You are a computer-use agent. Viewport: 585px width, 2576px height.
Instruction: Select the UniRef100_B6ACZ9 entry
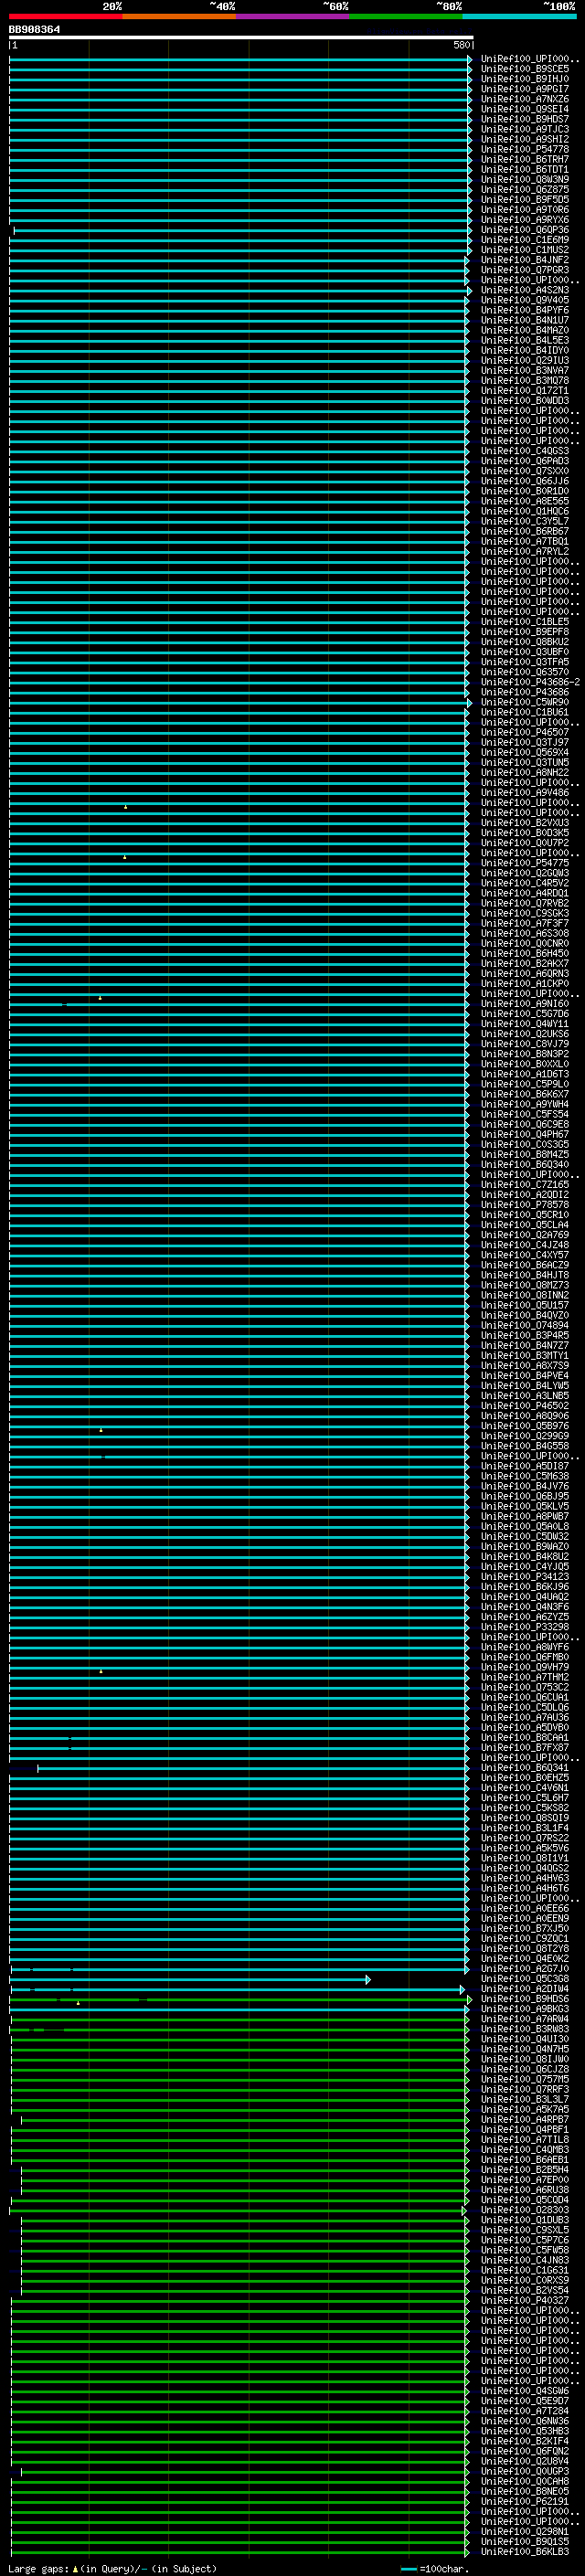pos(525,1266)
